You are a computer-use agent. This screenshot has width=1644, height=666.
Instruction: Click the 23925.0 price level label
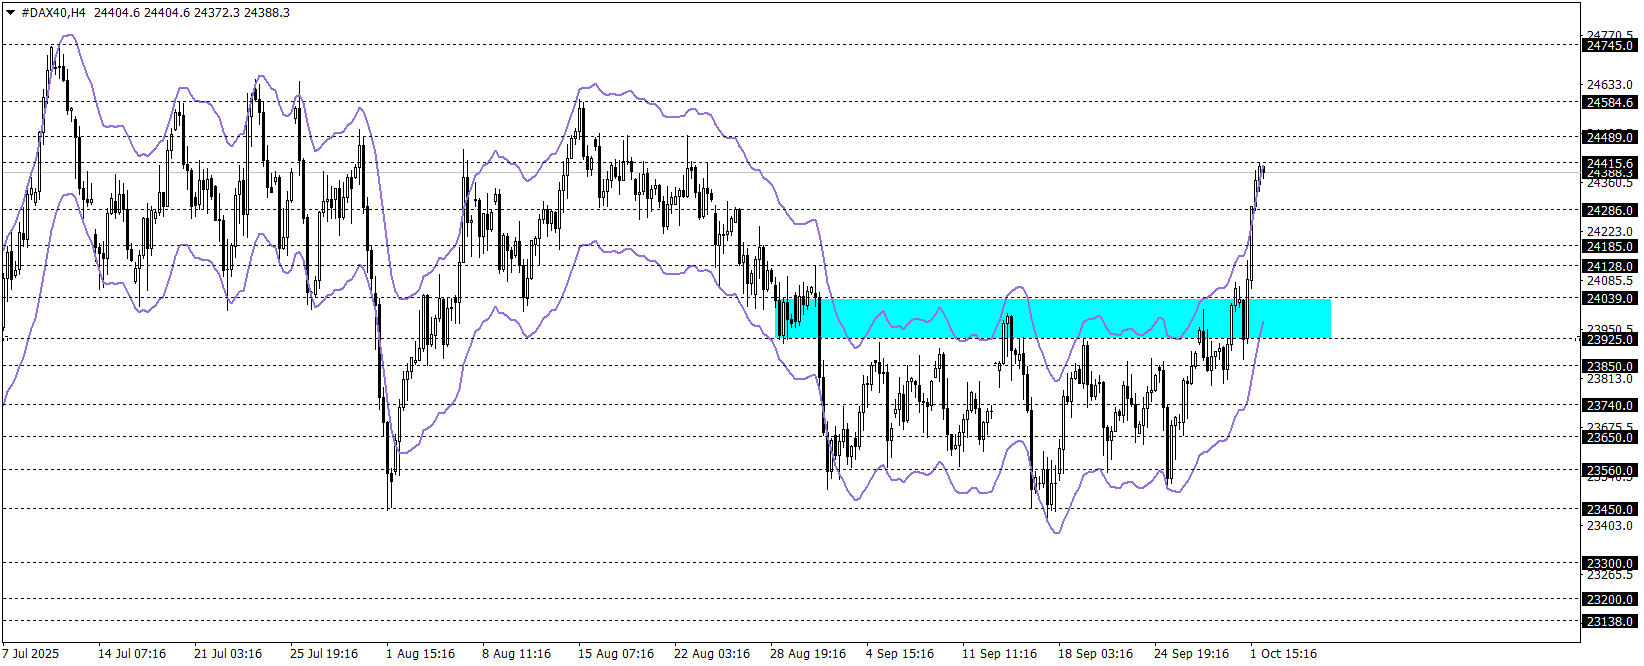click(1610, 340)
